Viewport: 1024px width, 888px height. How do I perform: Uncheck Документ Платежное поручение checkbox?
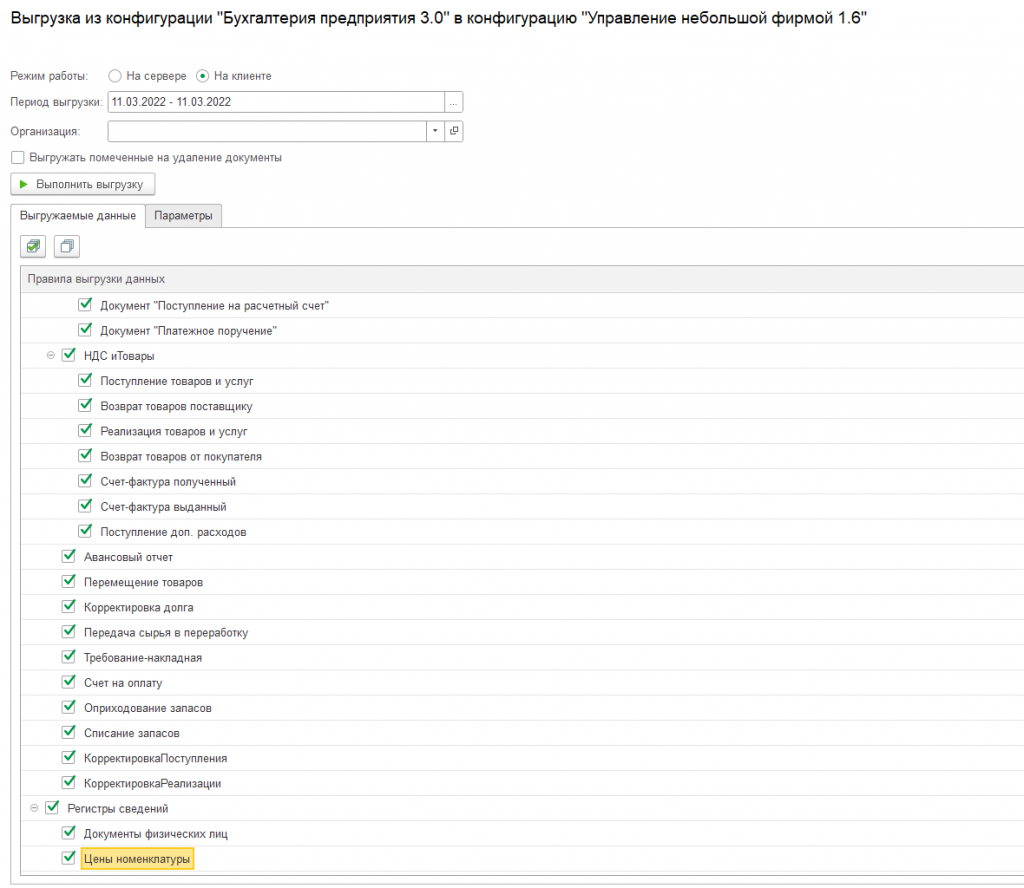pos(85,330)
